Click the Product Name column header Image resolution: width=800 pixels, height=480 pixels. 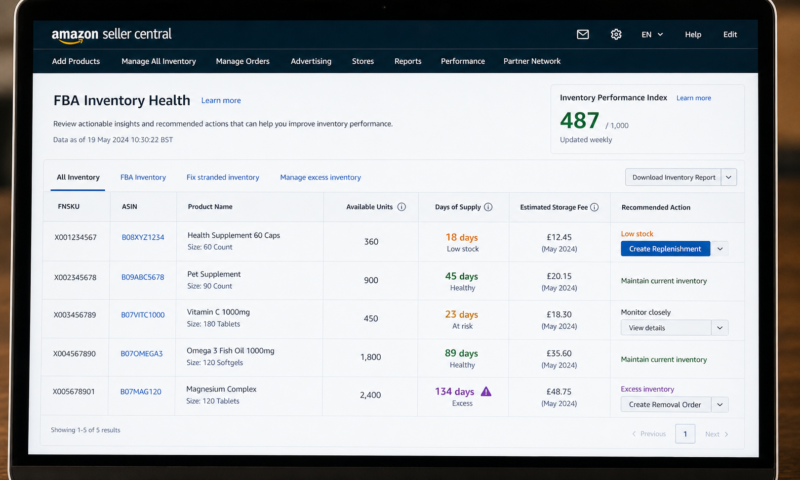coord(210,207)
